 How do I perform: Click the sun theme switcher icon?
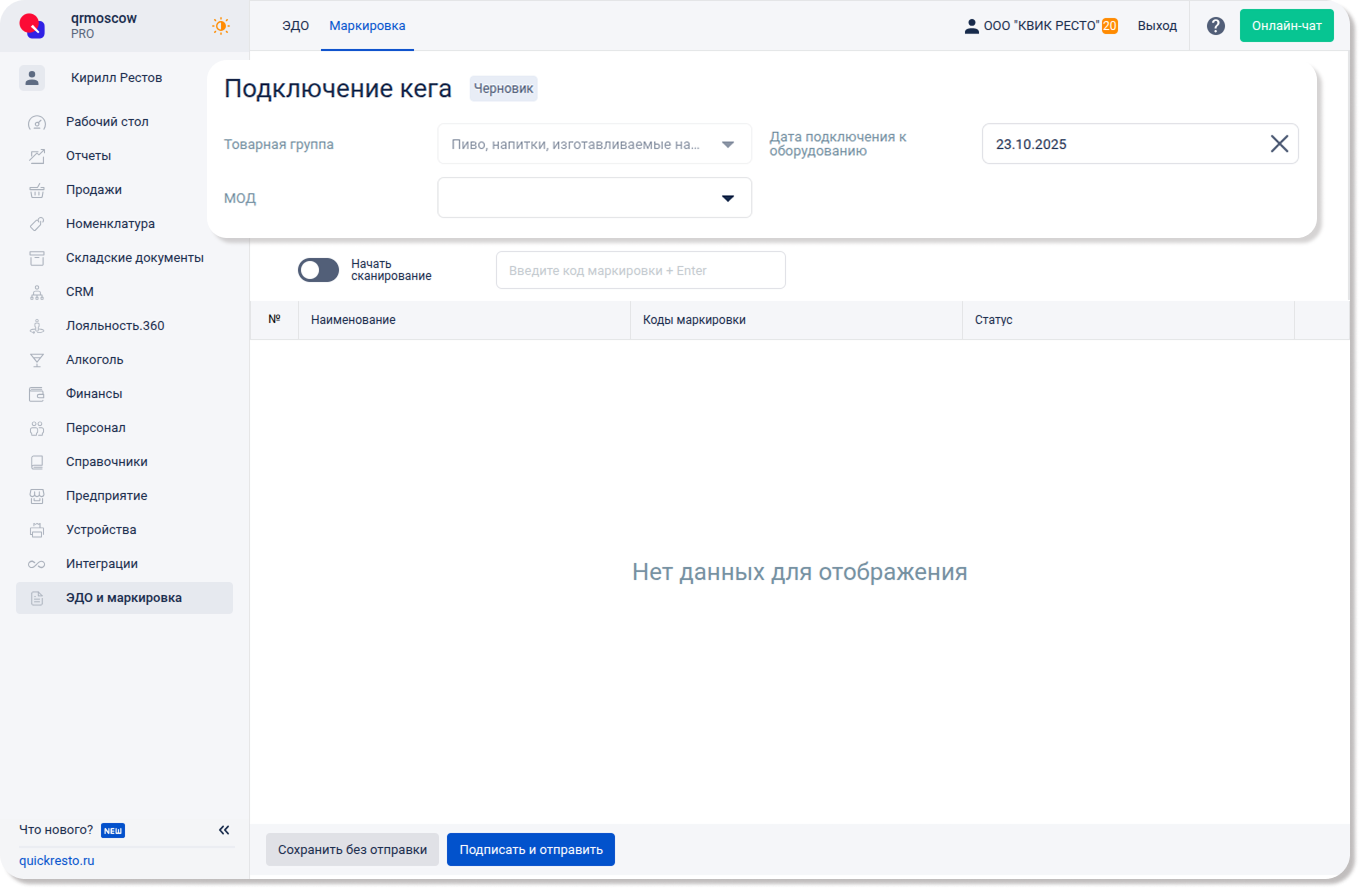[x=221, y=26]
